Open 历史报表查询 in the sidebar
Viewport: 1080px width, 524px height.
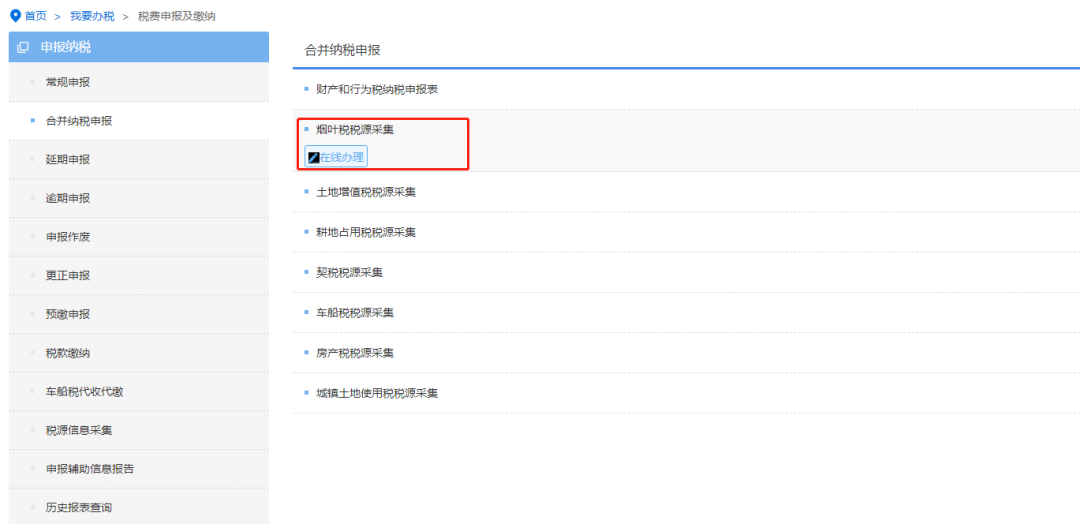click(138, 507)
